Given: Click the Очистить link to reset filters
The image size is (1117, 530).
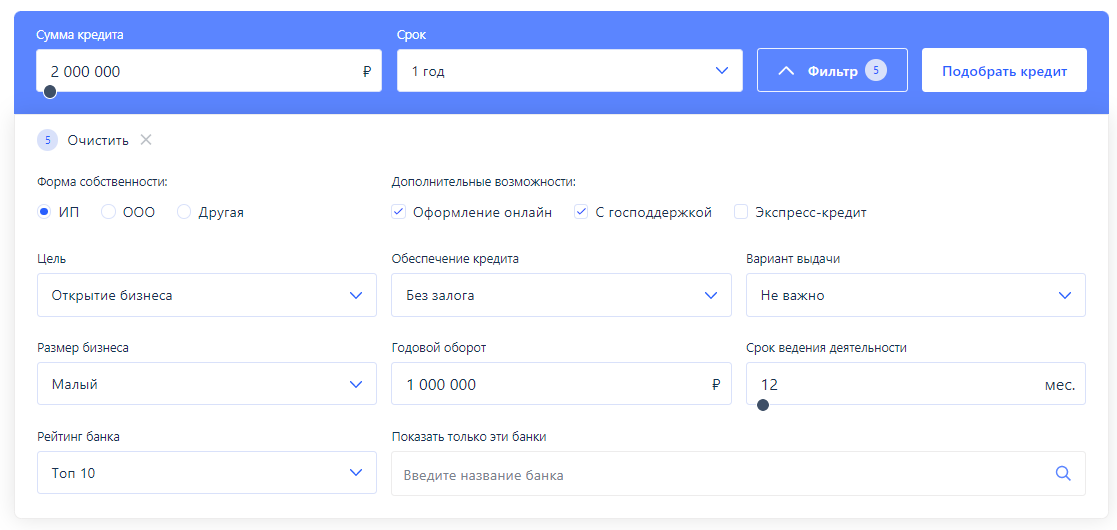Looking at the screenshot, I should pos(98,140).
